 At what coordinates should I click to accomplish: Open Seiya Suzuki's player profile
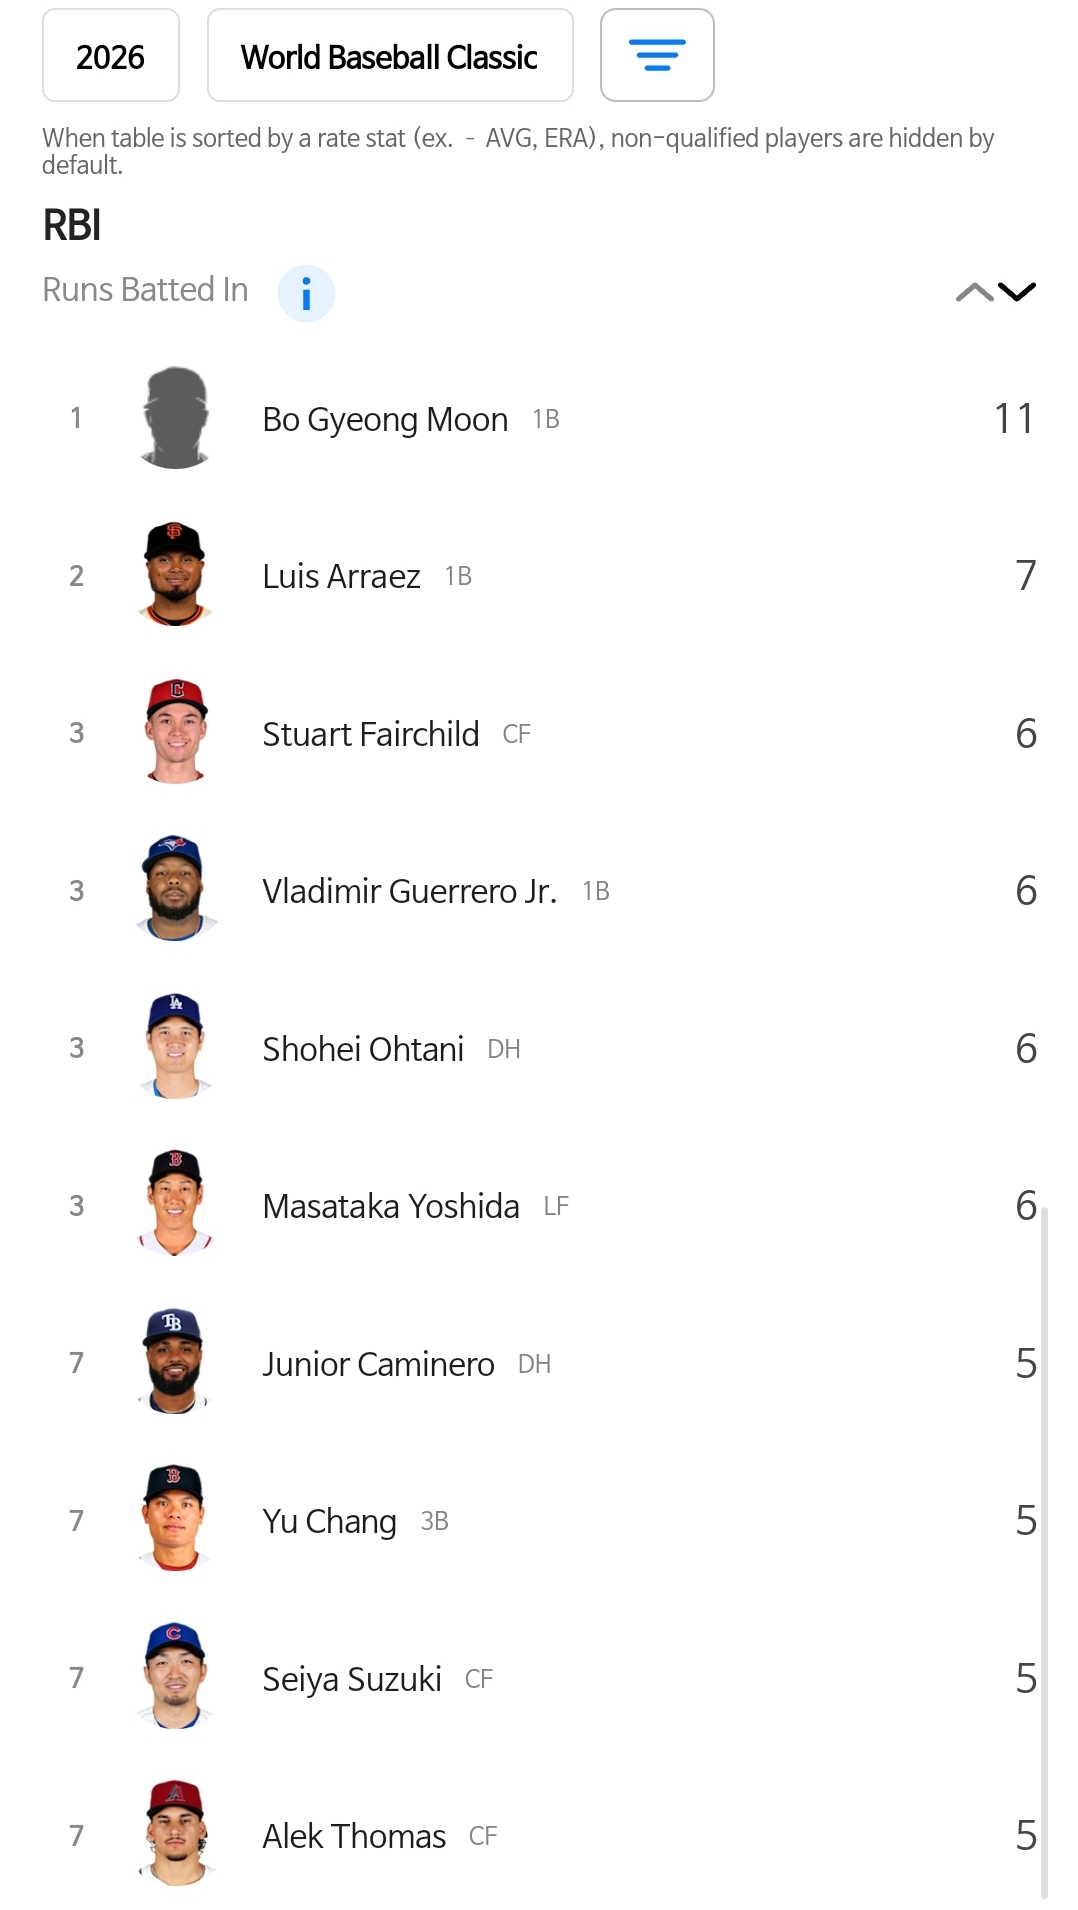point(352,1679)
